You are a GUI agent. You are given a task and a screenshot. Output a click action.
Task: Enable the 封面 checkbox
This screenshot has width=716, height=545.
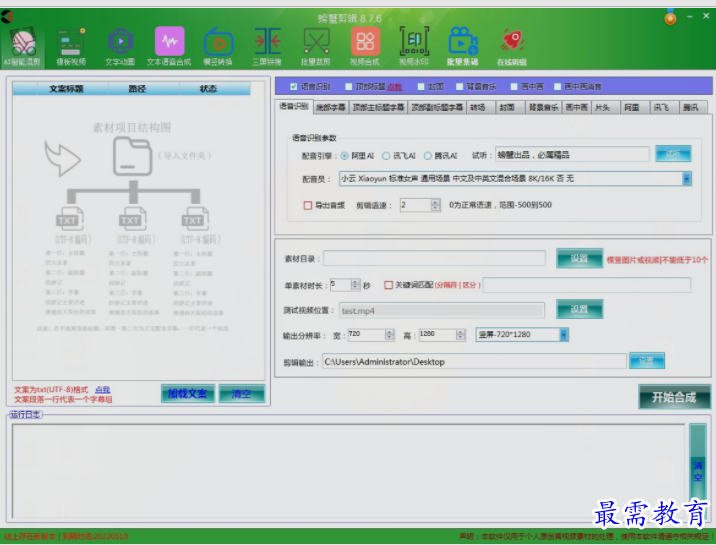pos(421,86)
